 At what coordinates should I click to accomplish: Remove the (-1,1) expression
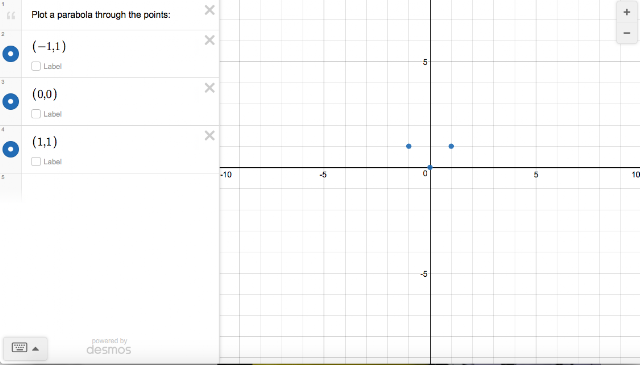(209, 40)
